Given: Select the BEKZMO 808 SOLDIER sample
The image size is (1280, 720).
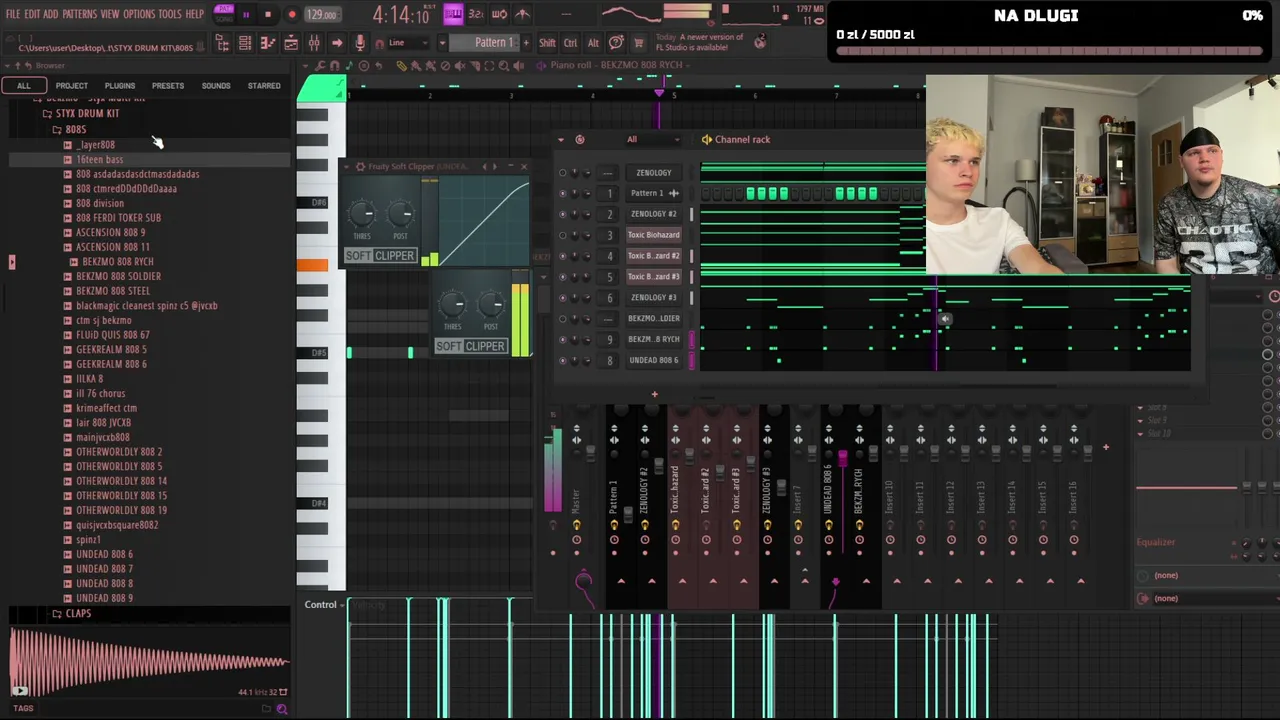Looking at the screenshot, I should [x=118, y=276].
